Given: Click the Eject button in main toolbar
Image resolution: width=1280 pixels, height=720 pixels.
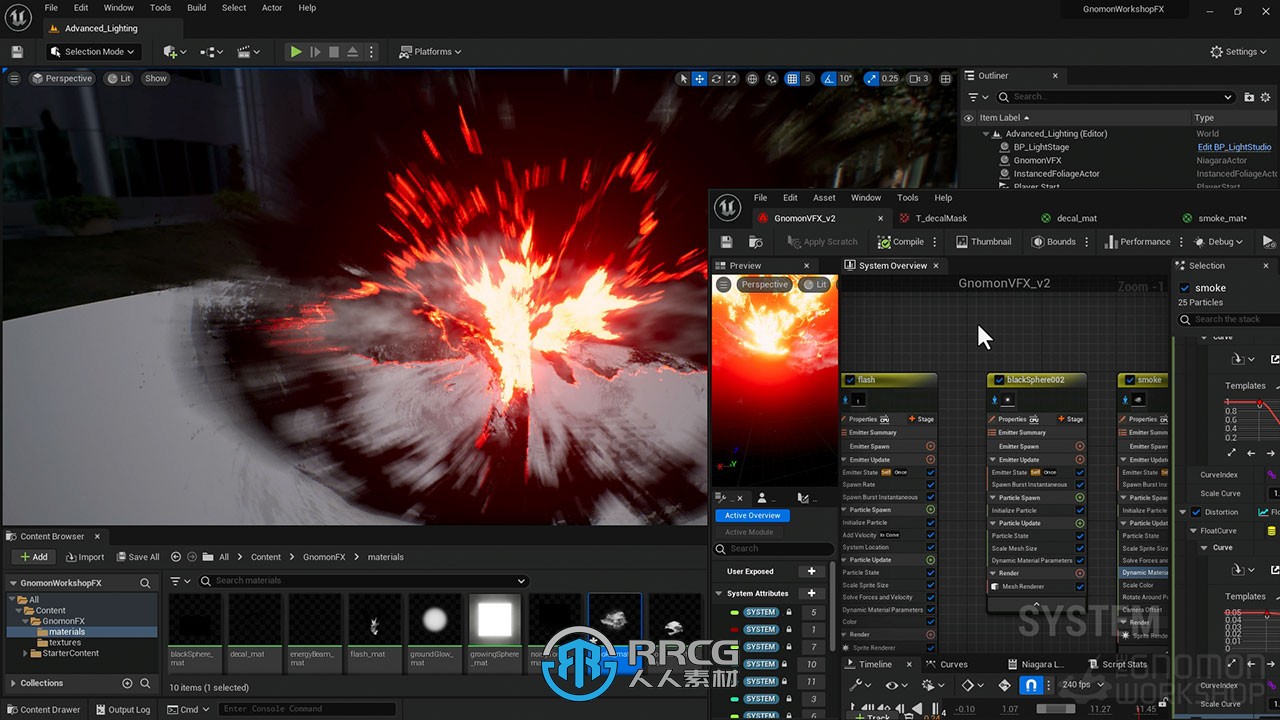Looking at the screenshot, I should [x=353, y=52].
